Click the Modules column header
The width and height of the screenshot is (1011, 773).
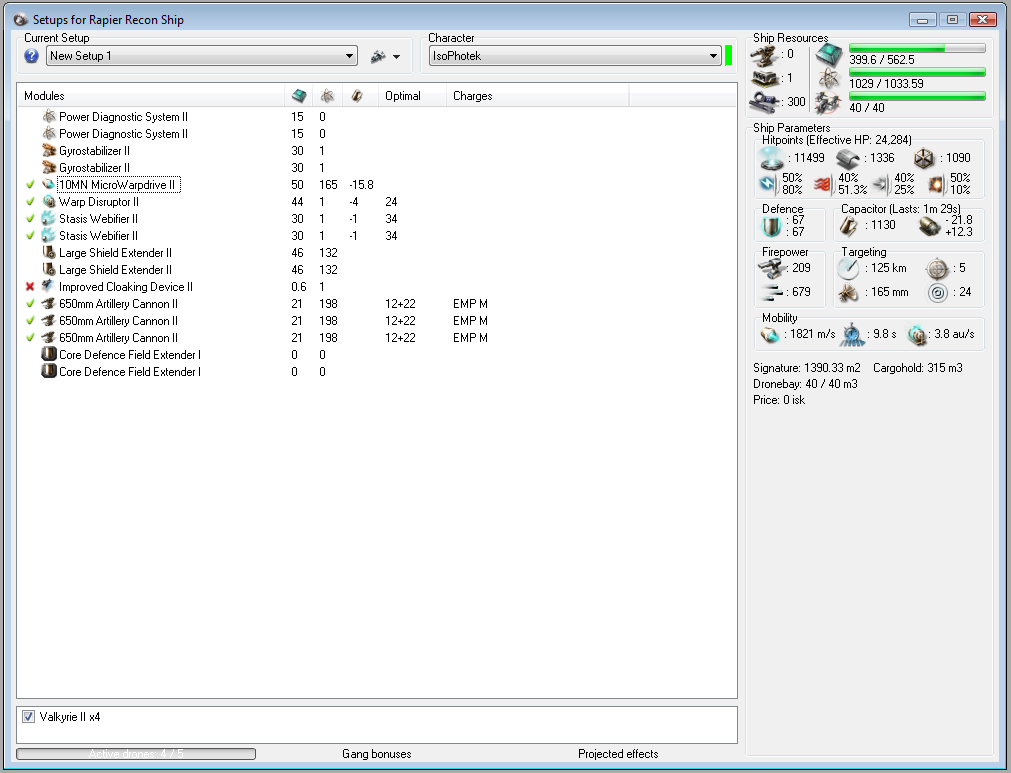[151, 96]
